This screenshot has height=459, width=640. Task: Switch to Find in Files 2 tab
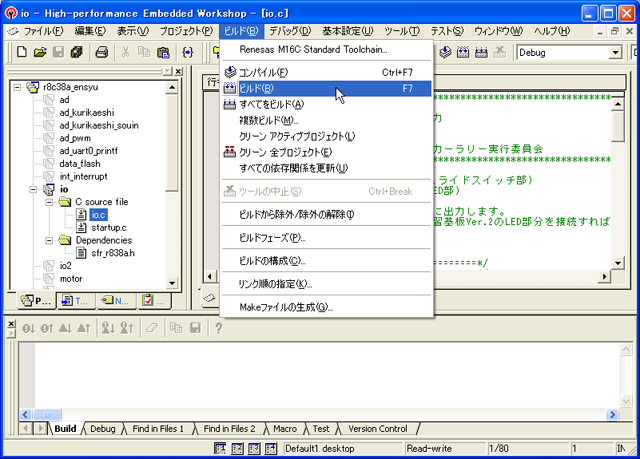[x=229, y=429]
